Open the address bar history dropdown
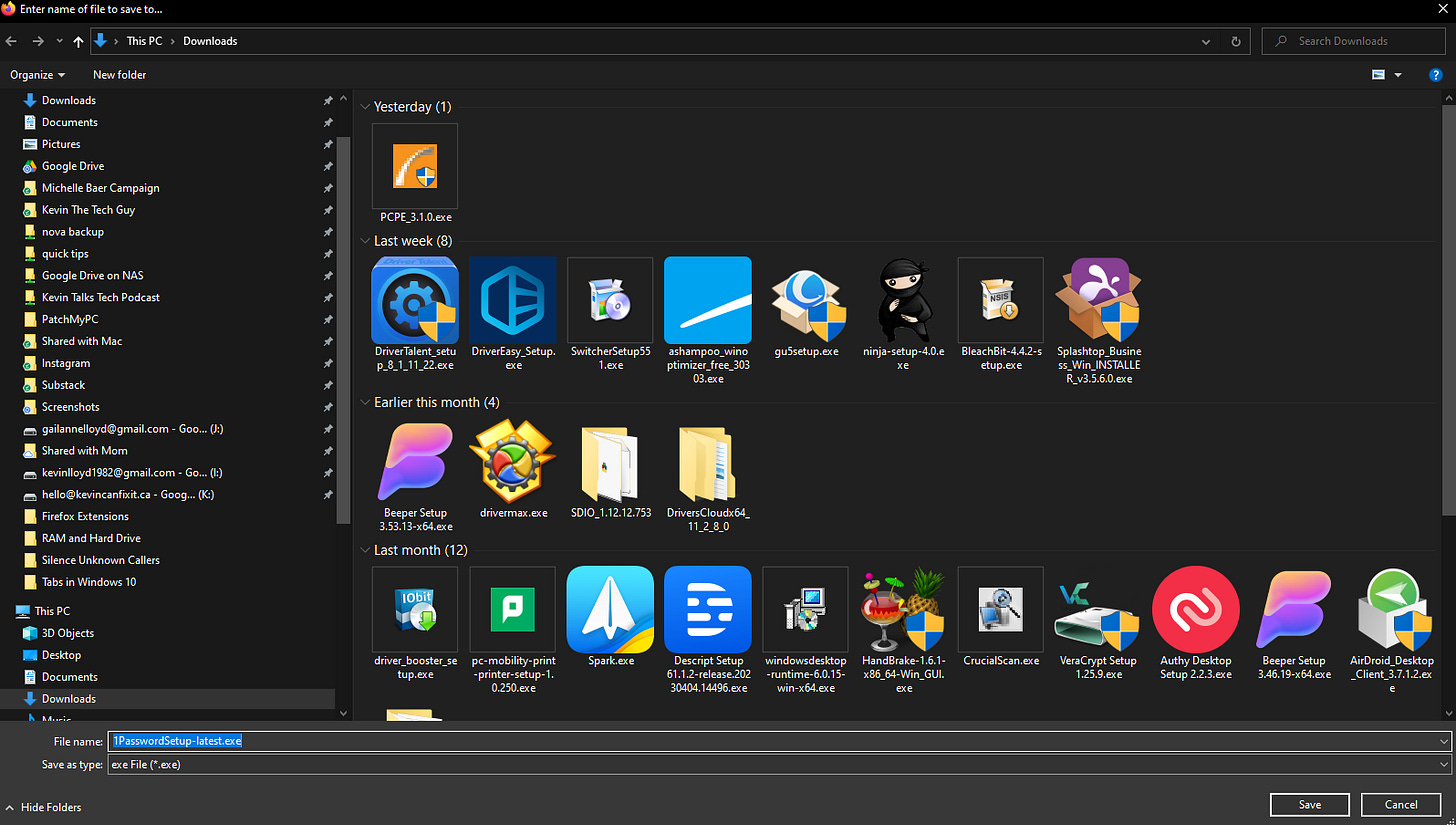This screenshot has width=1456, height=825. (1208, 41)
